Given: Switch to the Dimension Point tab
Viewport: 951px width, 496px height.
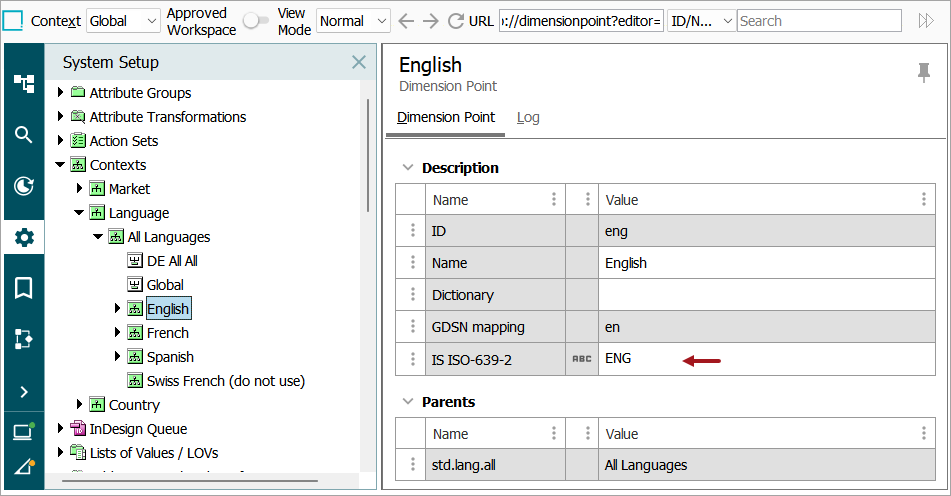Looking at the screenshot, I should pos(446,117).
